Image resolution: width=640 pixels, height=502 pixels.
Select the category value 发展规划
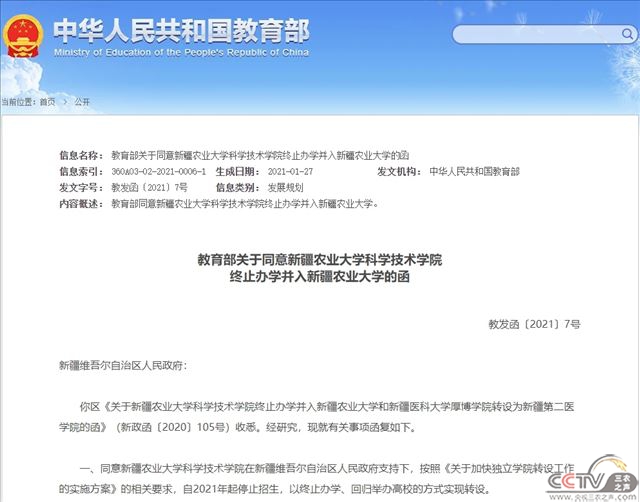tap(285, 188)
